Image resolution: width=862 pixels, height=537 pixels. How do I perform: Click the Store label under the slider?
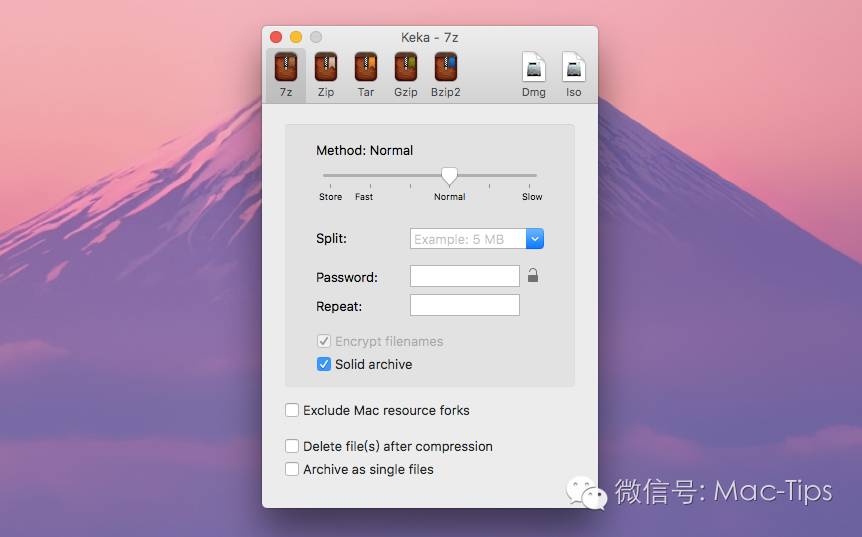pos(330,197)
